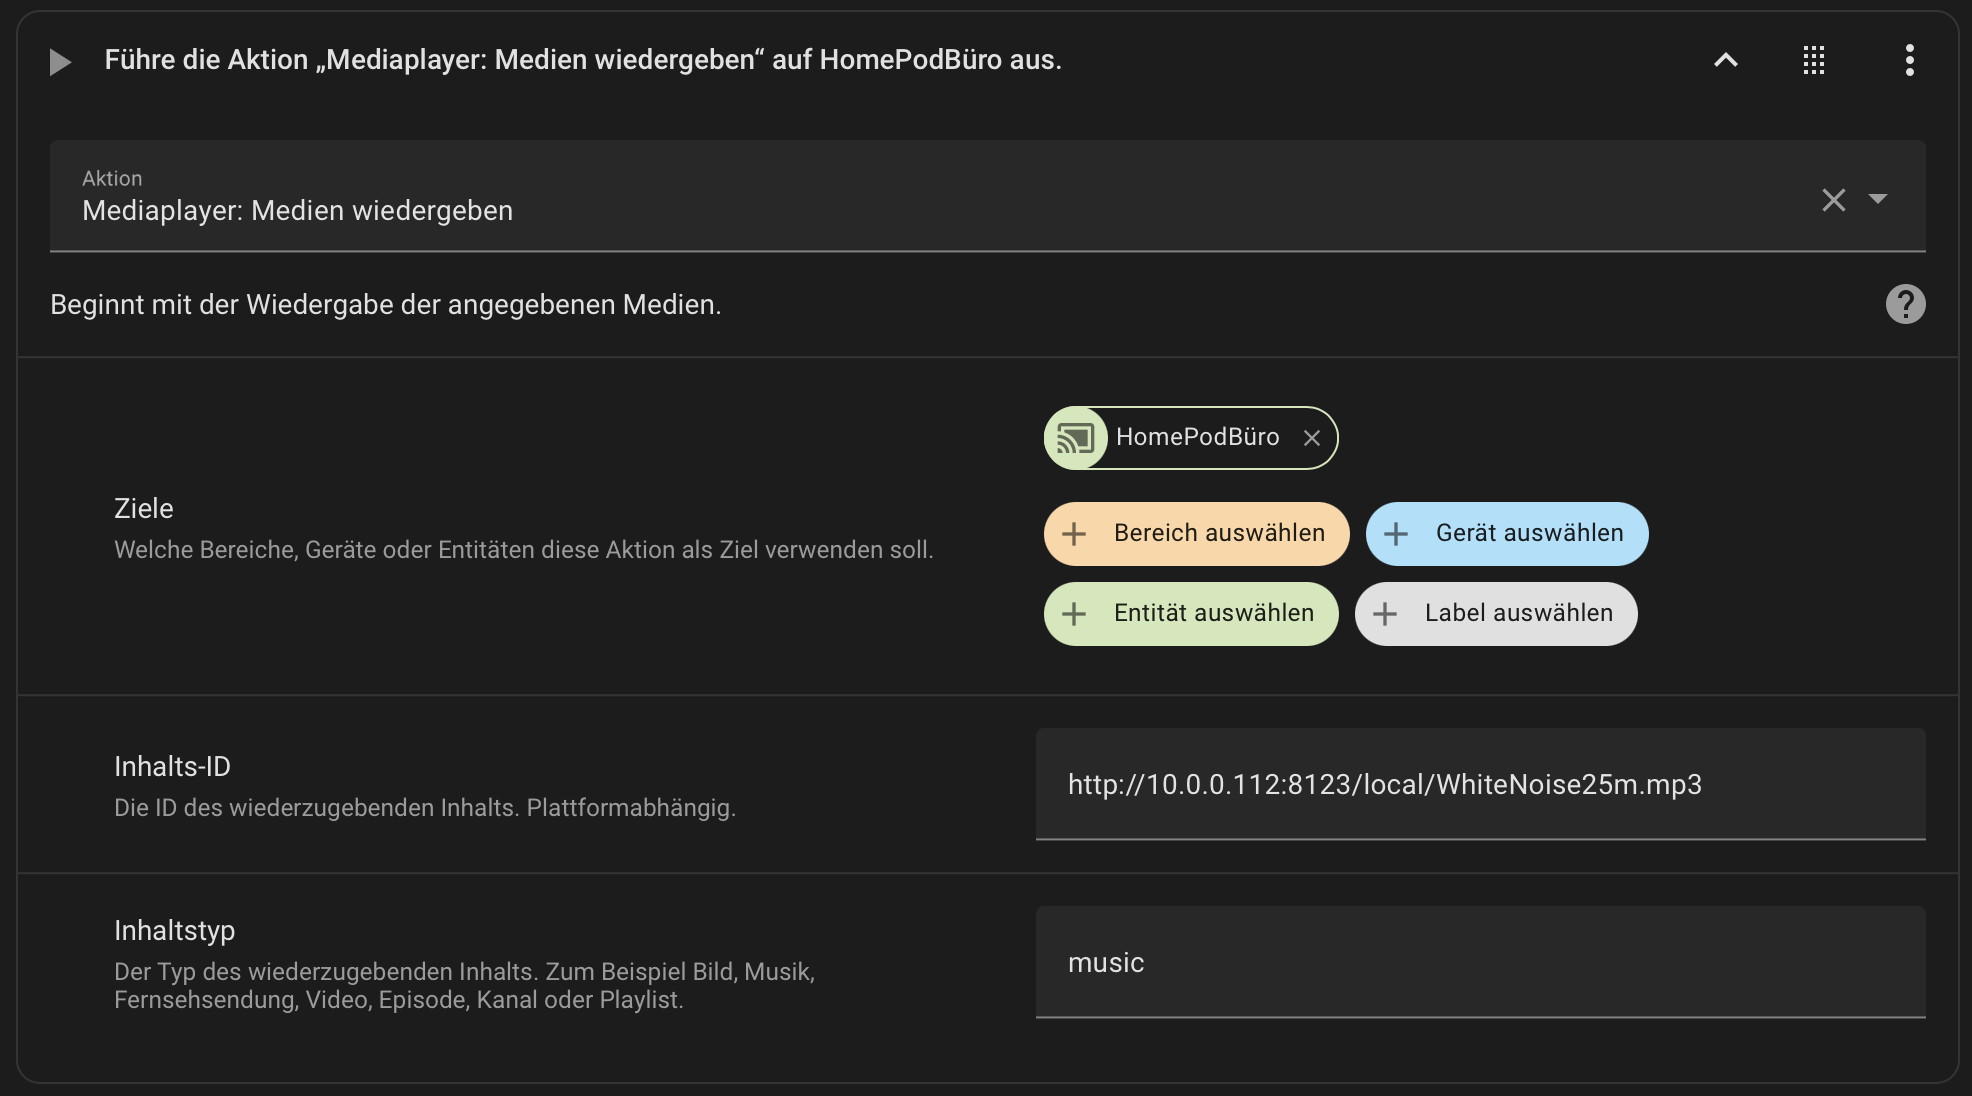Click the action title Führe die Aktion text
Image resolution: width=1972 pixels, height=1096 pixels.
click(x=583, y=60)
